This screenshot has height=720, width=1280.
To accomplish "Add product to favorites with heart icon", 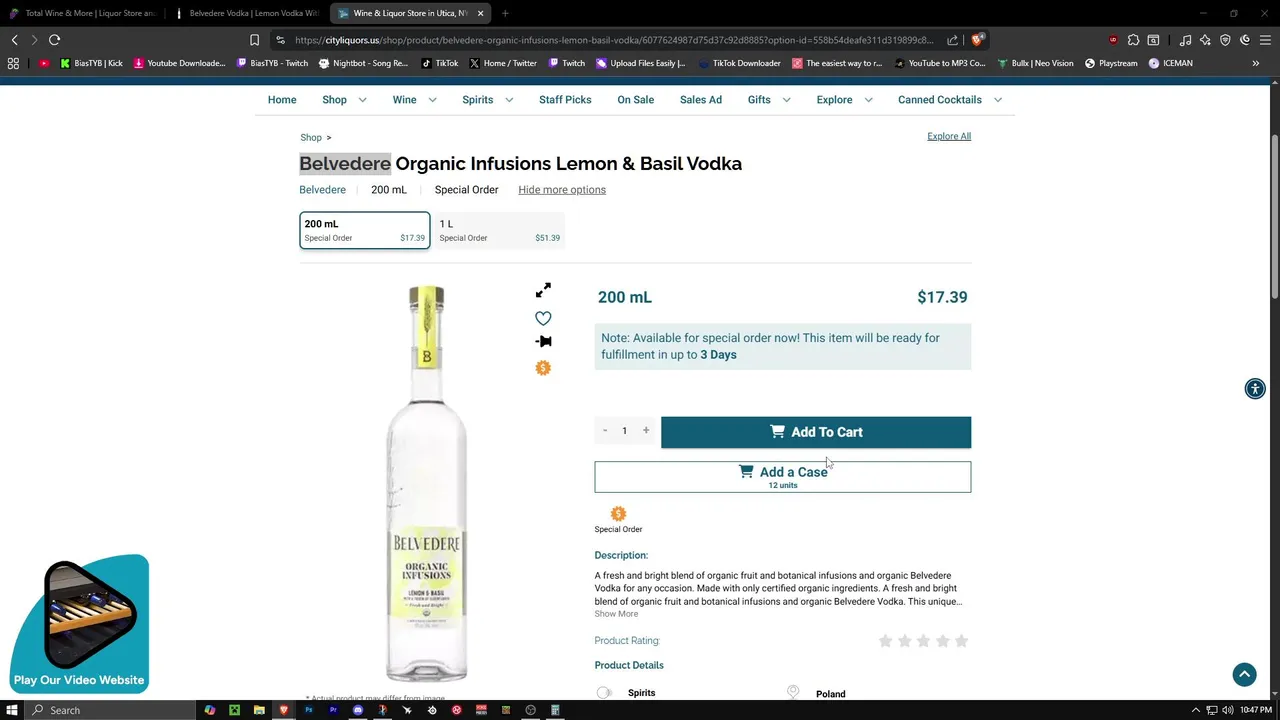I will click(x=543, y=318).
